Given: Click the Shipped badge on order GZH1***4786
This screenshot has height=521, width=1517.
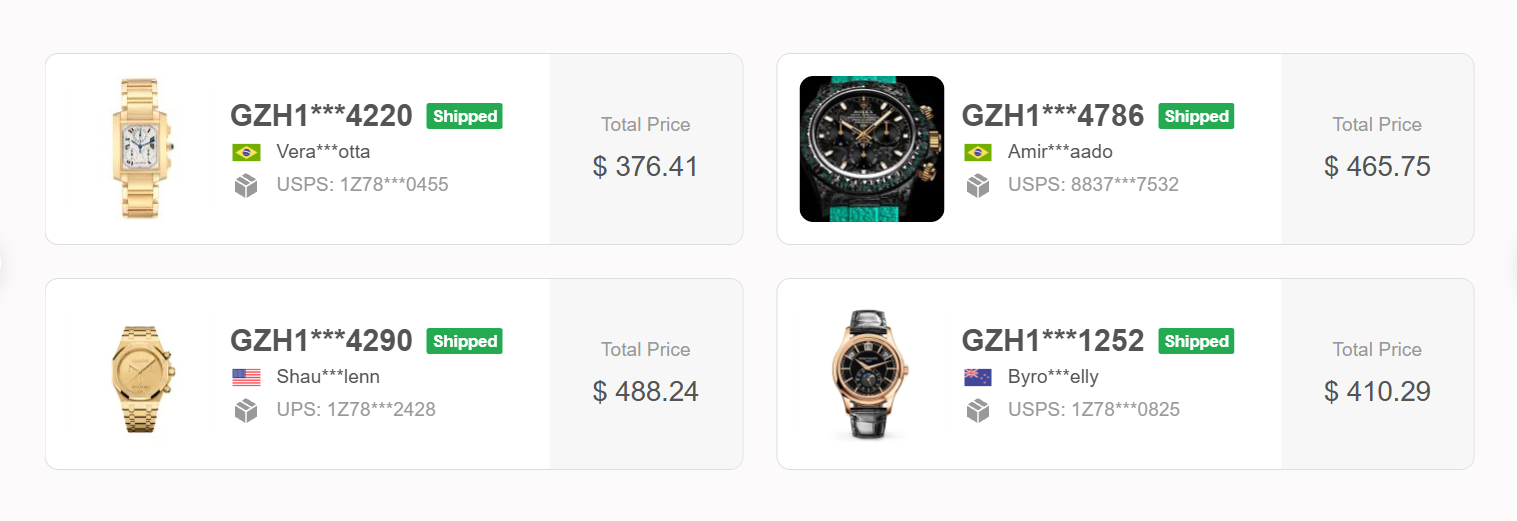Looking at the screenshot, I should (x=1196, y=116).
